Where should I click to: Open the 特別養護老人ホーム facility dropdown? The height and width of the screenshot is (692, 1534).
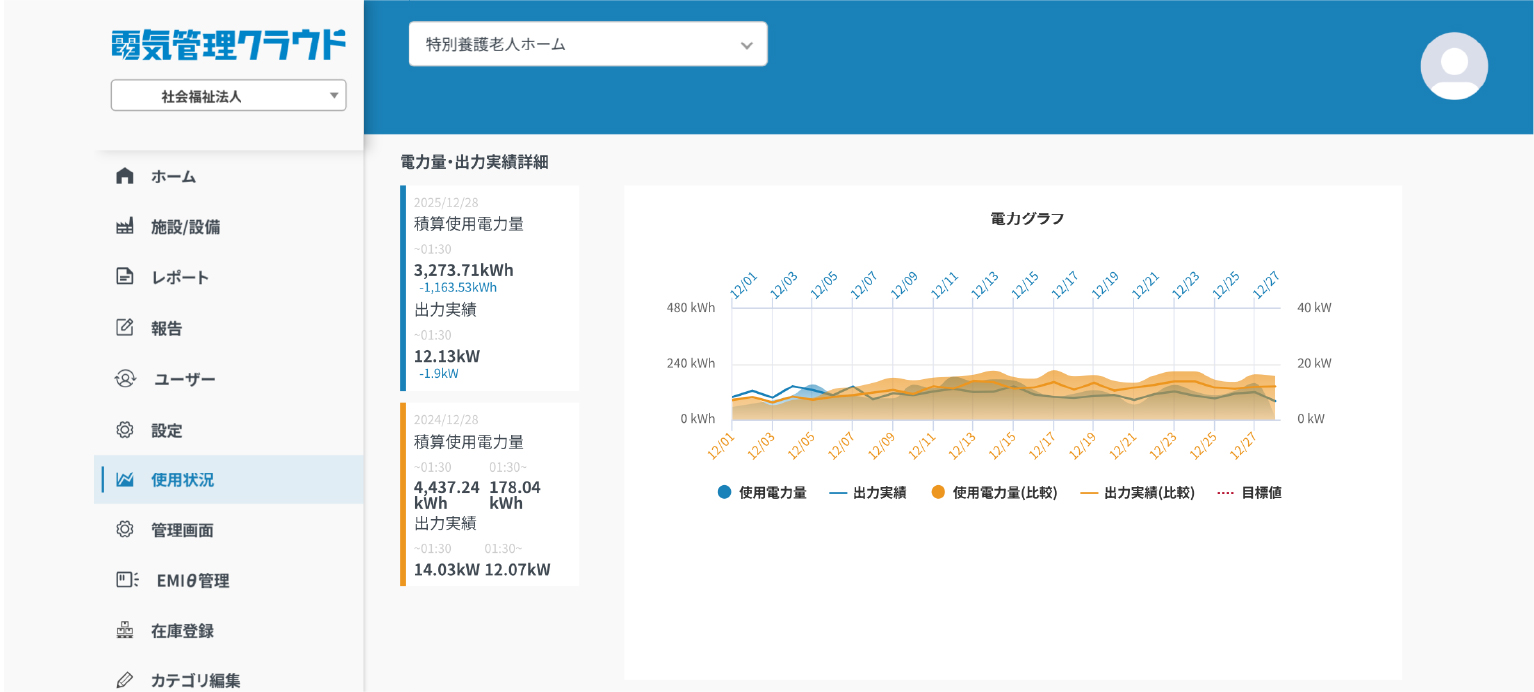[x=588, y=43]
